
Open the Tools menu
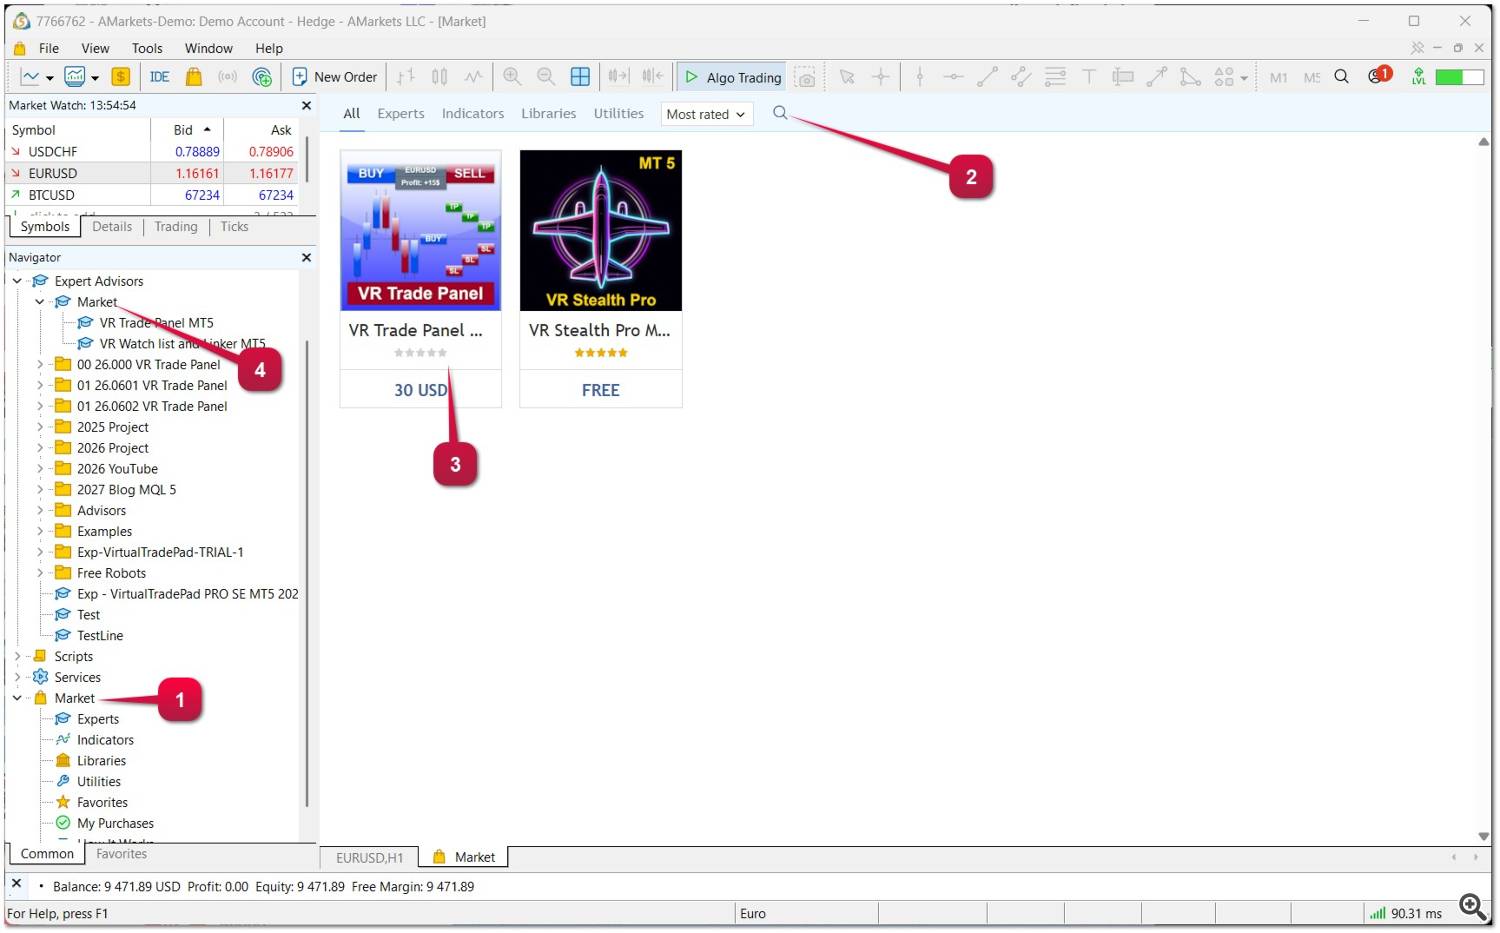[147, 48]
